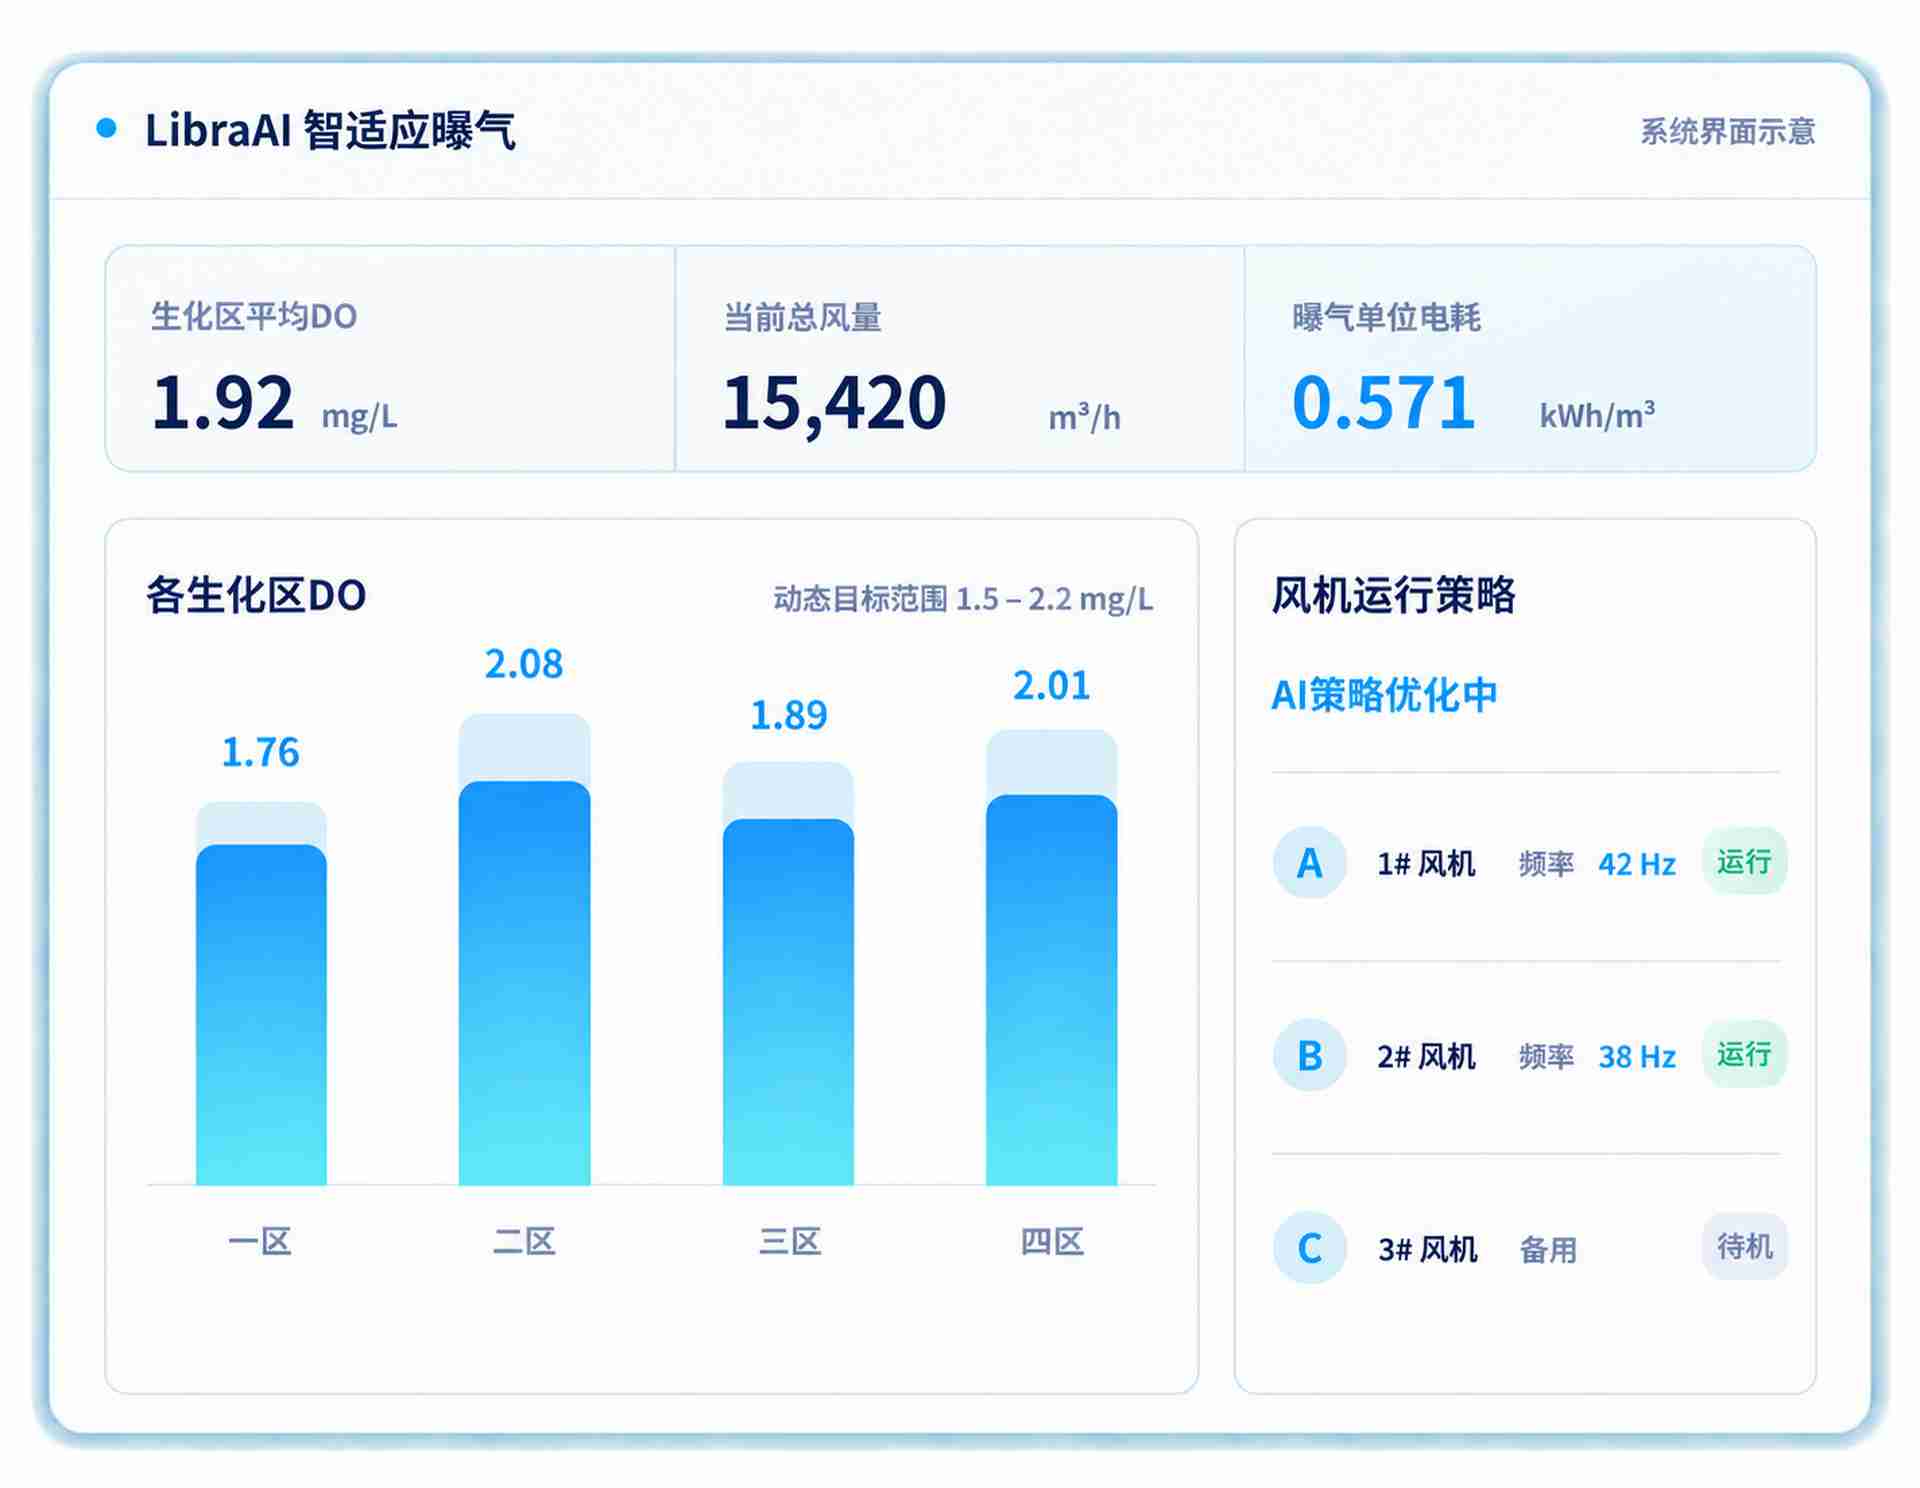Click the round A badge for 1# 风机
The height and width of the screenshot is (1488, 1920).
point(1309,862)
